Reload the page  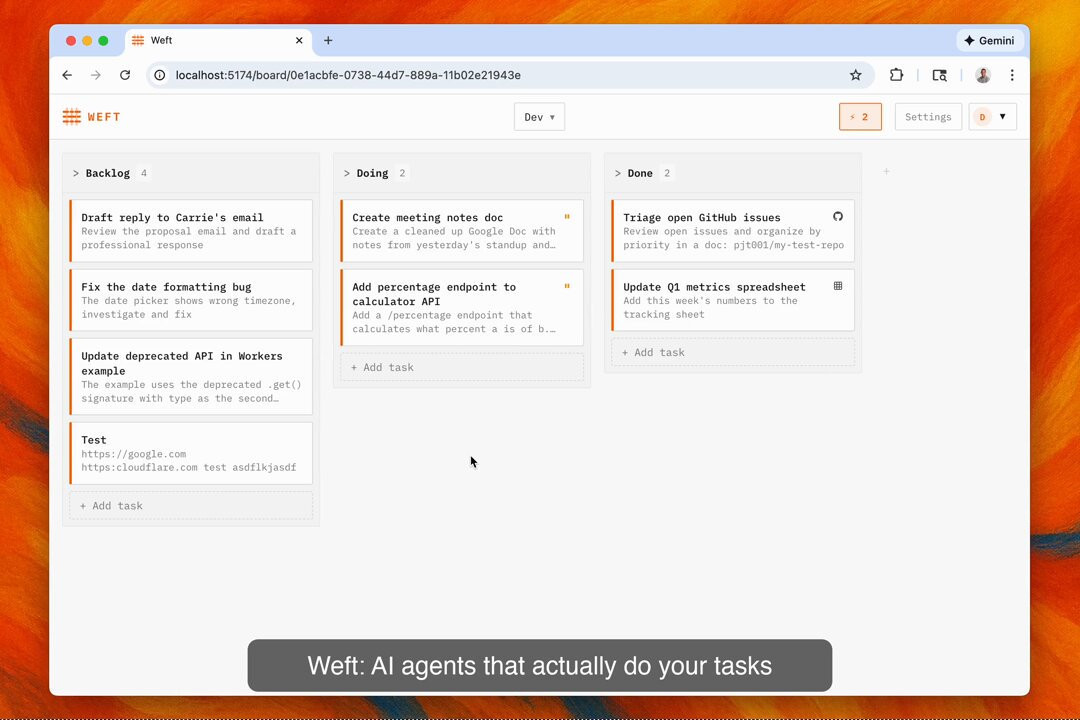coord(125,75)
